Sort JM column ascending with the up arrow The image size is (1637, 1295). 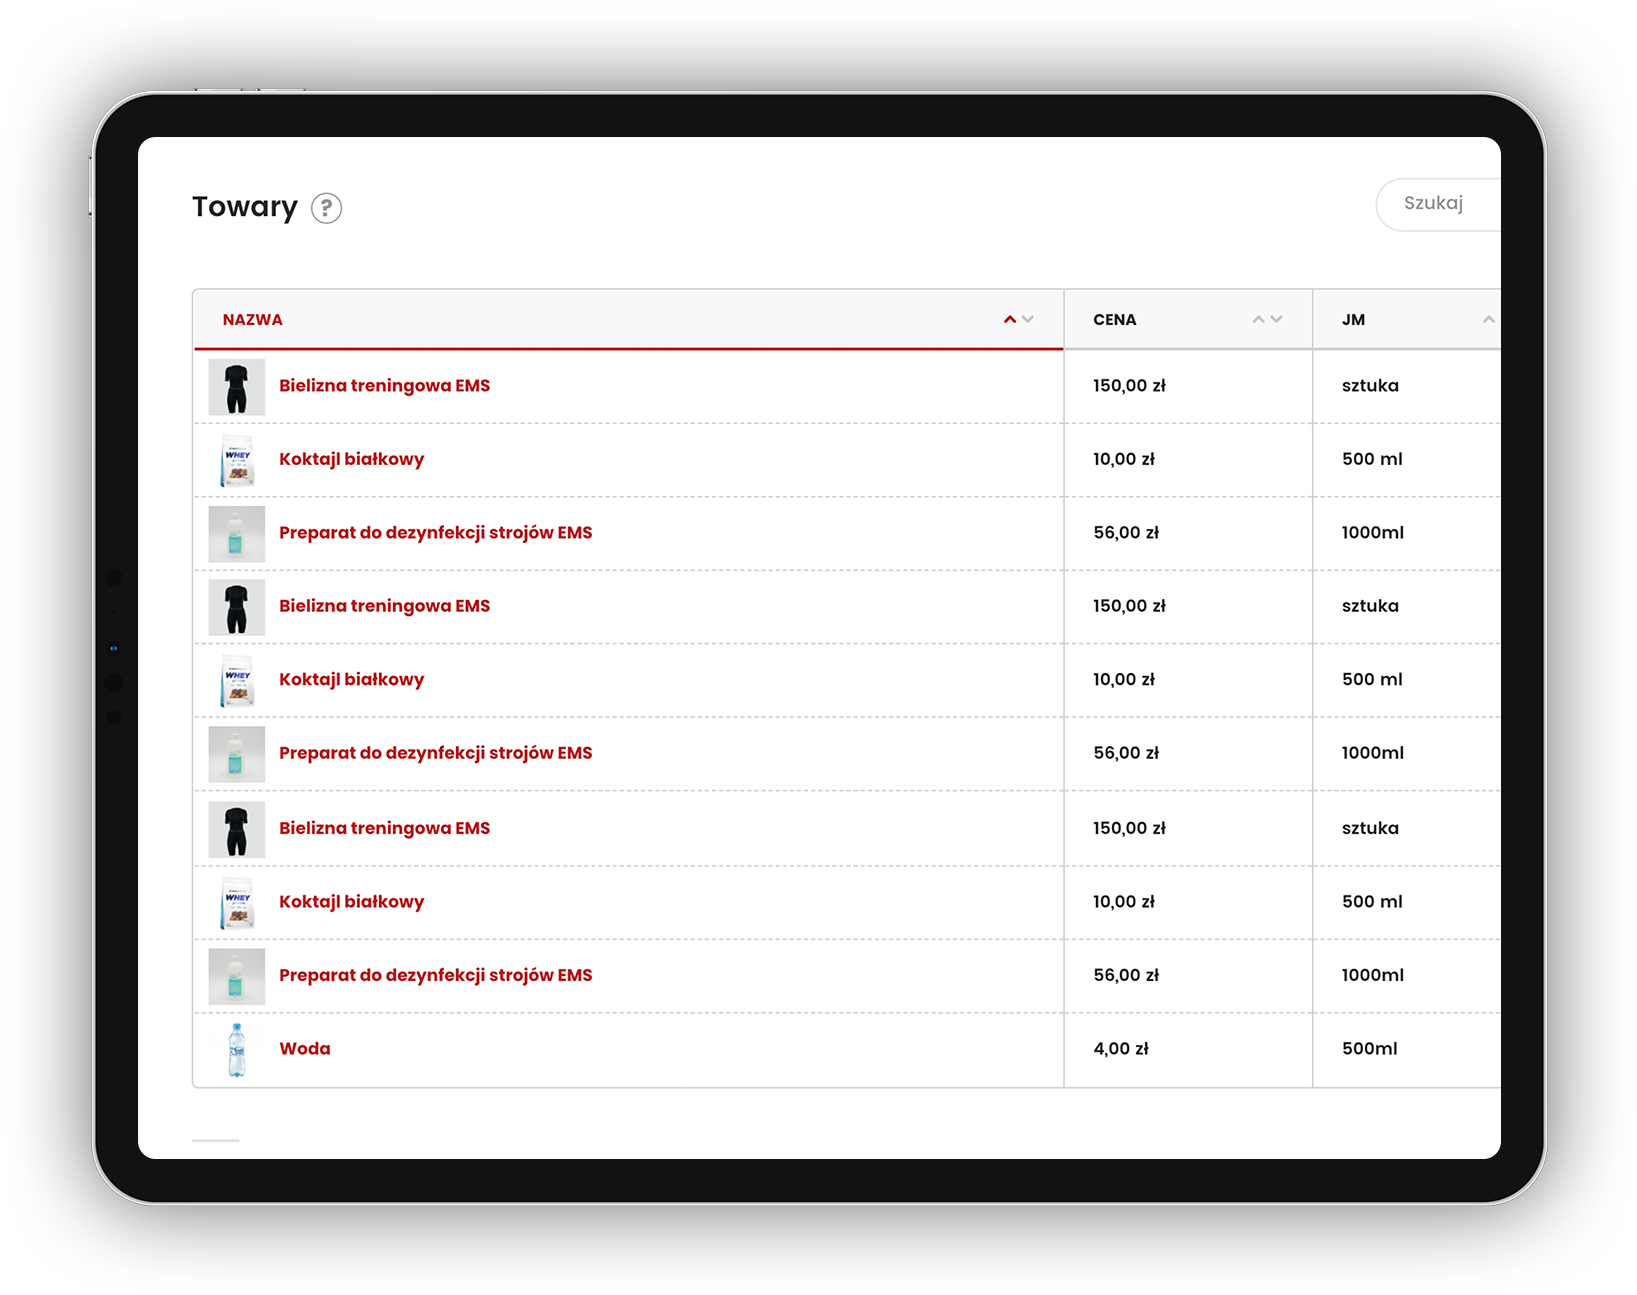1489,320
